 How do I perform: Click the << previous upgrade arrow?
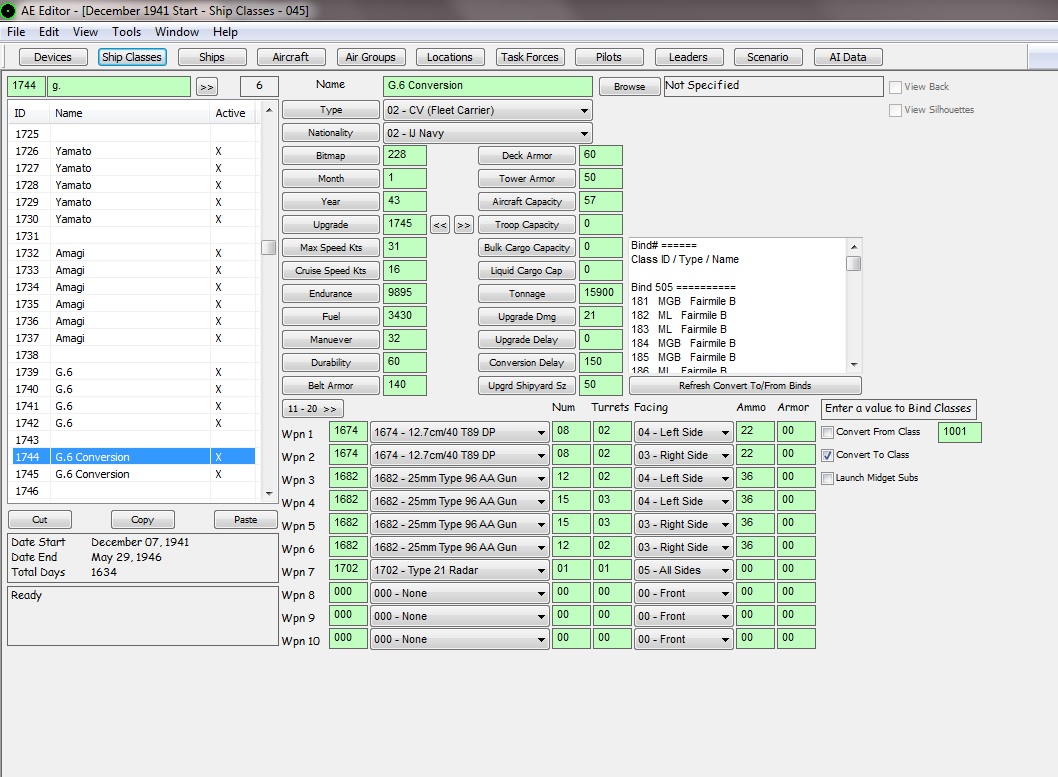[x=440, y=225]
